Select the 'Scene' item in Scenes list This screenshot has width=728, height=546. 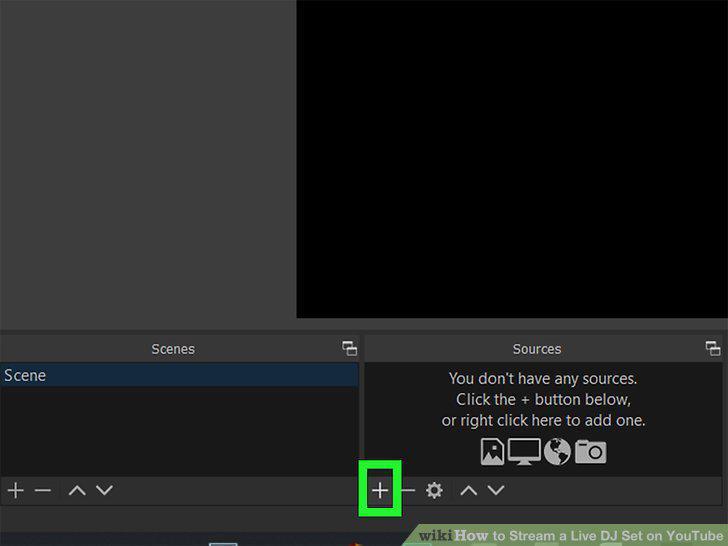pos(179,375)
